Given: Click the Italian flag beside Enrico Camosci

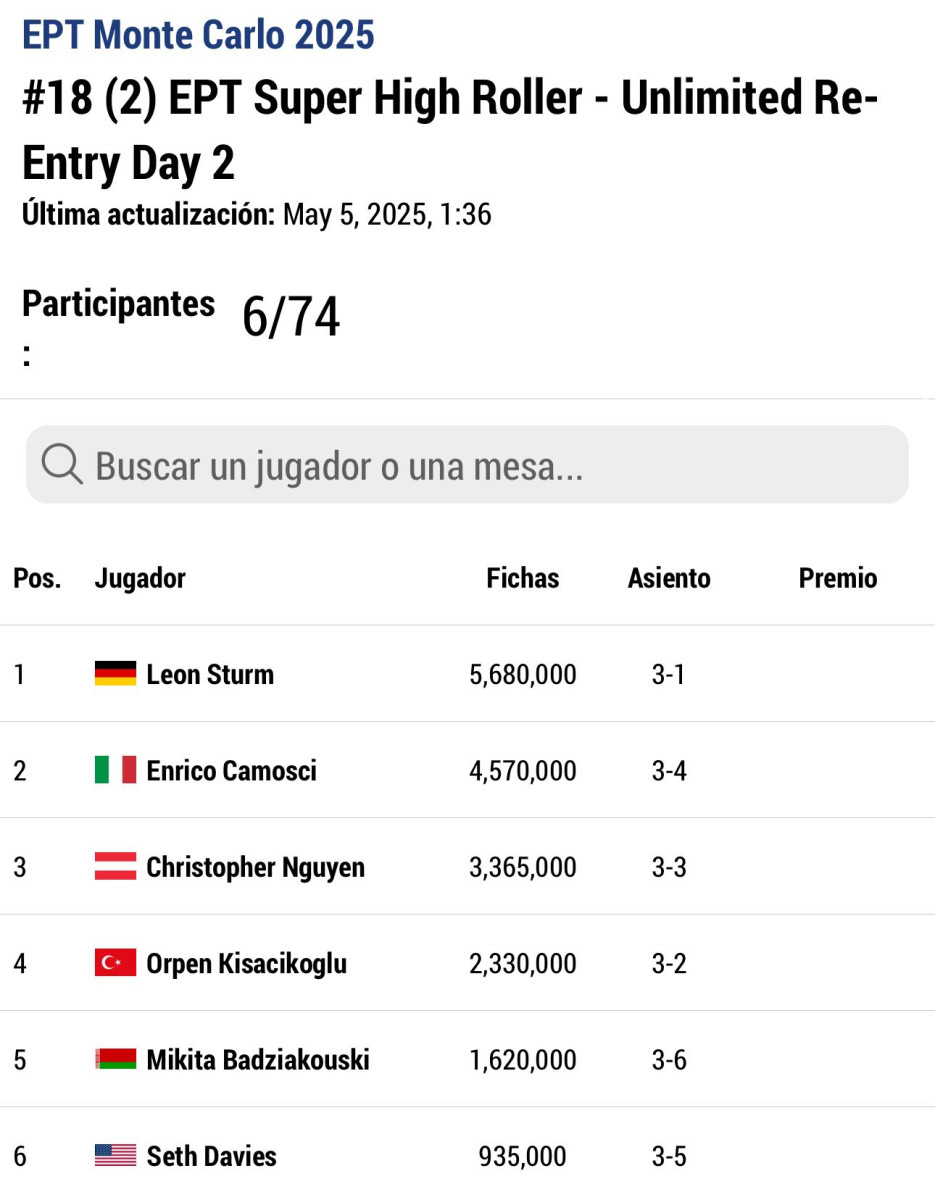Looking at the screenshot, I should 115,770.
